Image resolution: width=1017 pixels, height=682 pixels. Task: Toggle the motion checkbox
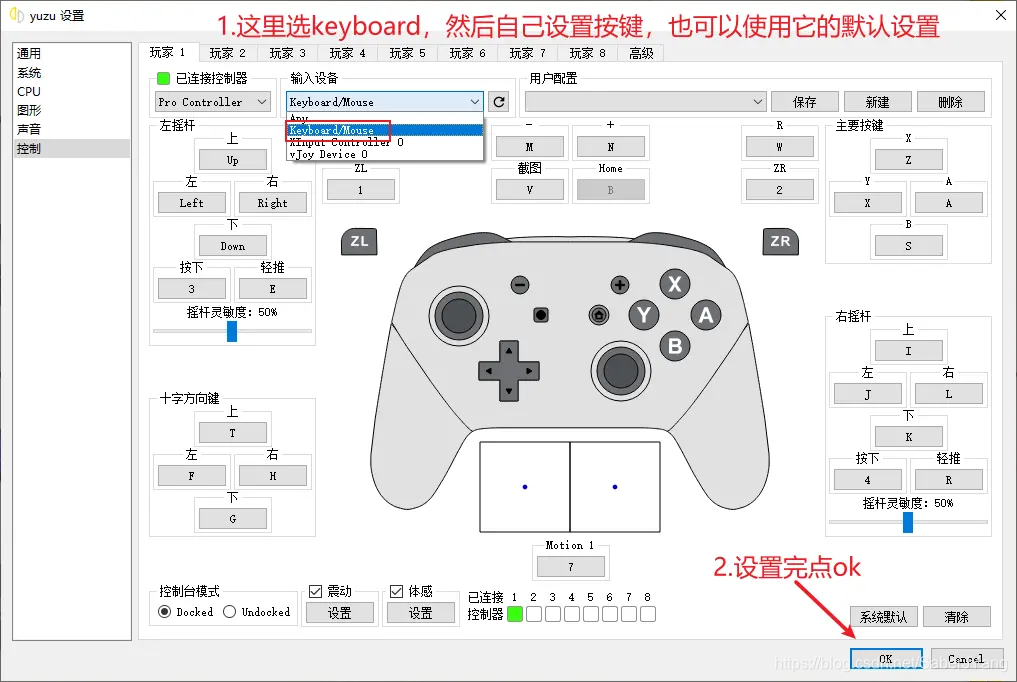[396, 591]
